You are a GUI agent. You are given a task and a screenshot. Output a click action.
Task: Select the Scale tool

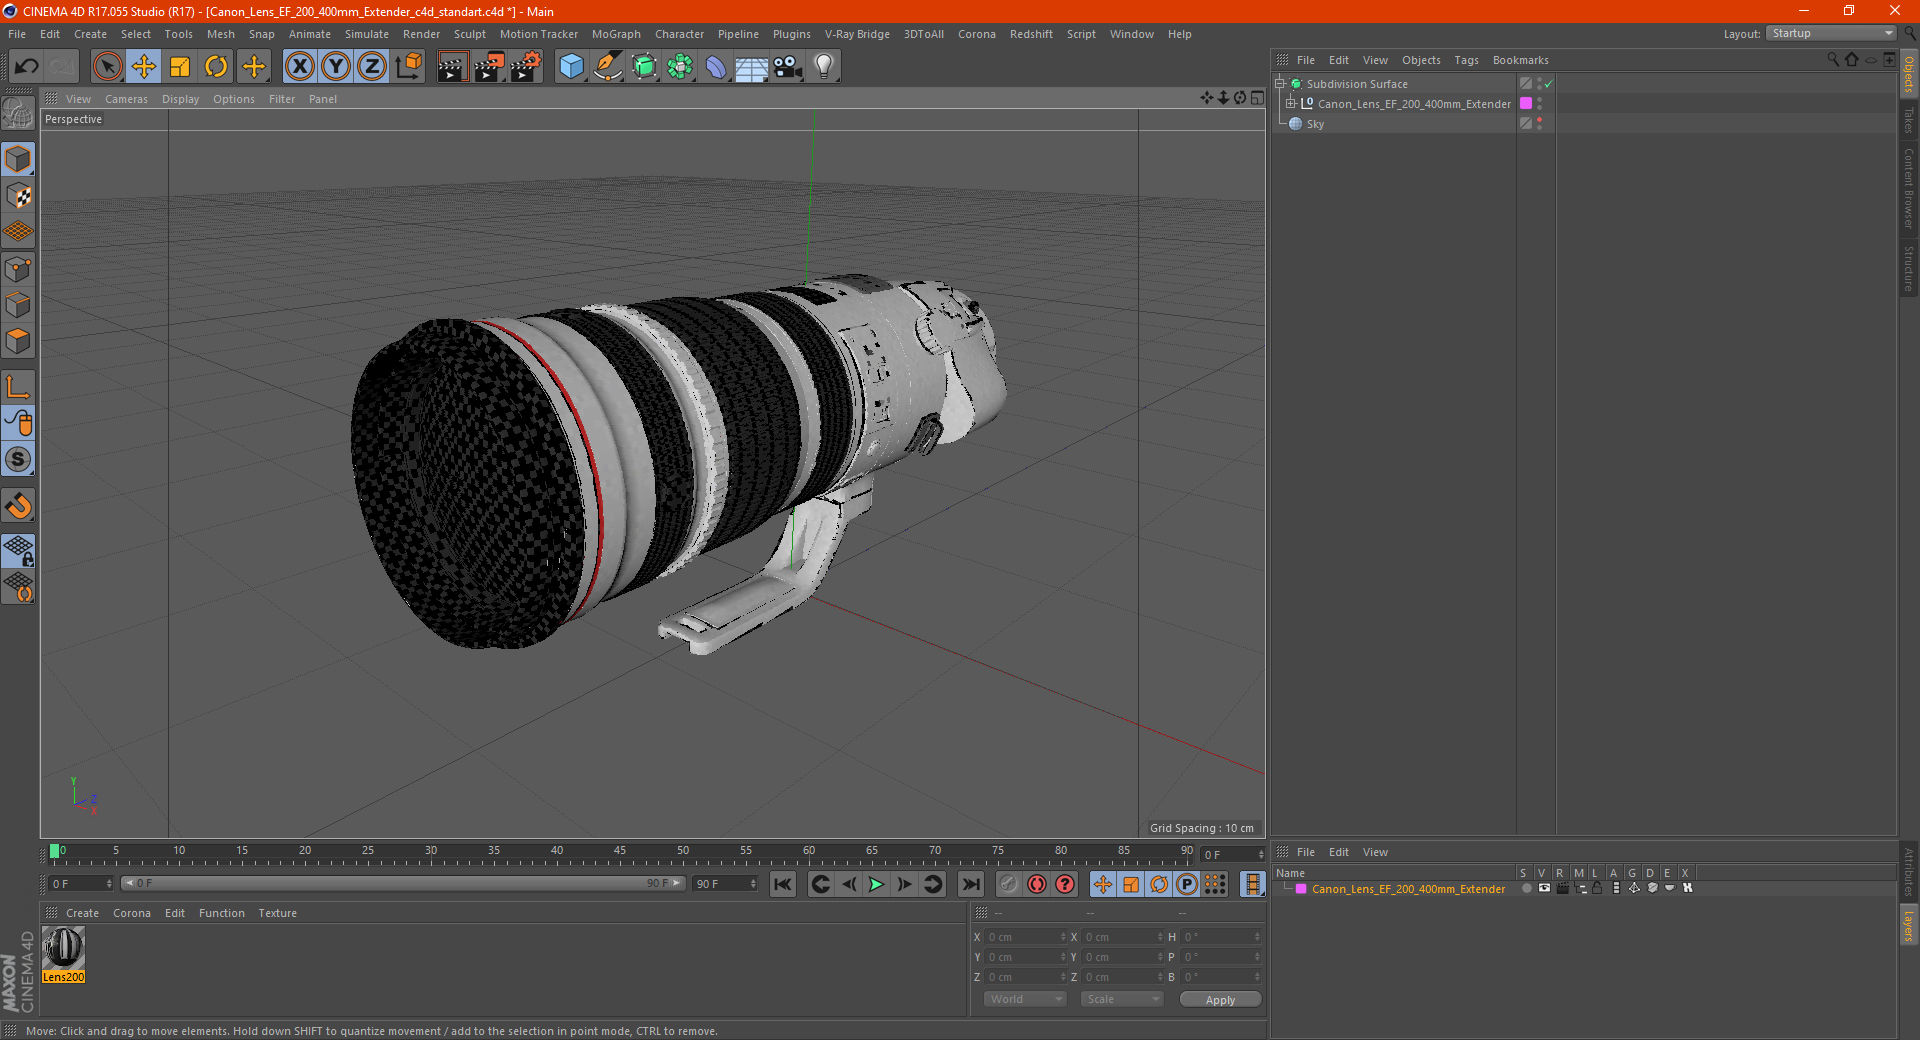click(x=180, y=67)
